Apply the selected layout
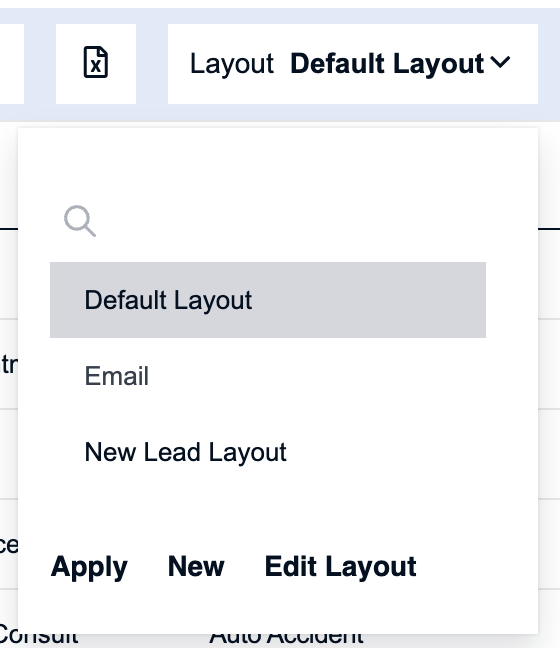560x648 pixels. coord(89,567)
